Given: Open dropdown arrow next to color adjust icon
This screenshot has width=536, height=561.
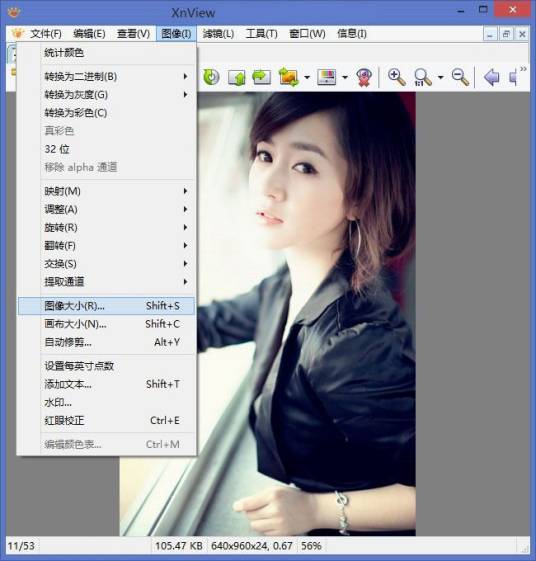Looking at the screenshot, I should coord(345,77).
